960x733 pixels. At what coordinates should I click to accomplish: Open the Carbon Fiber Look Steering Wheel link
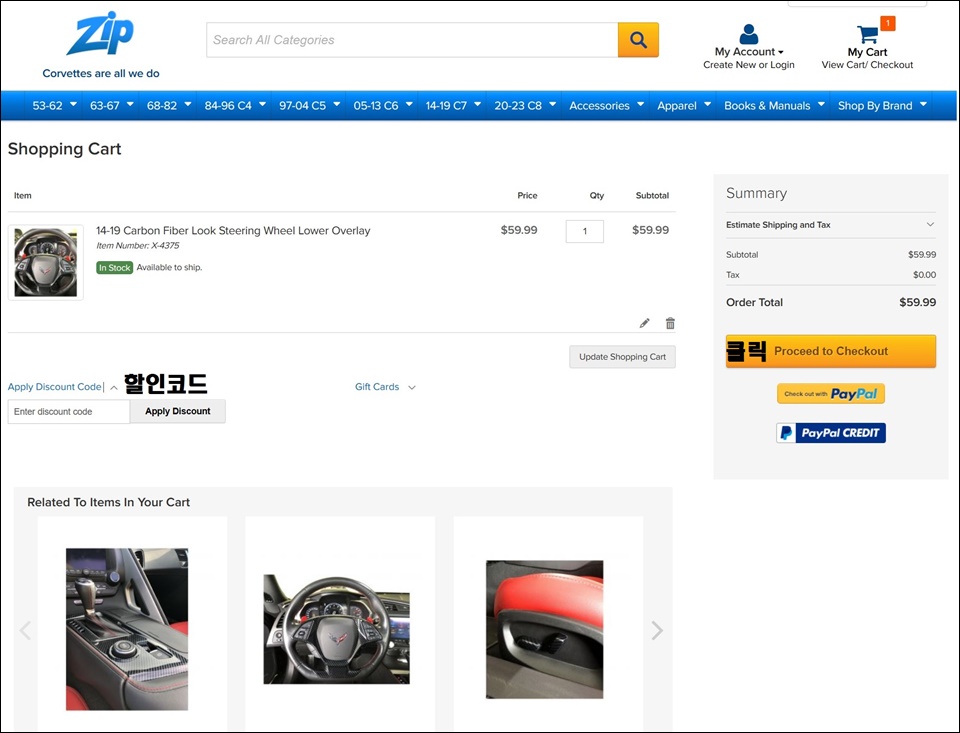click(x=233, y=231)
